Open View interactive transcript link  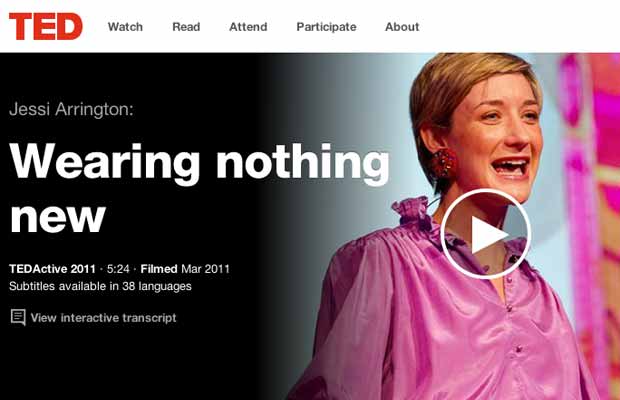tap(104, 318)
